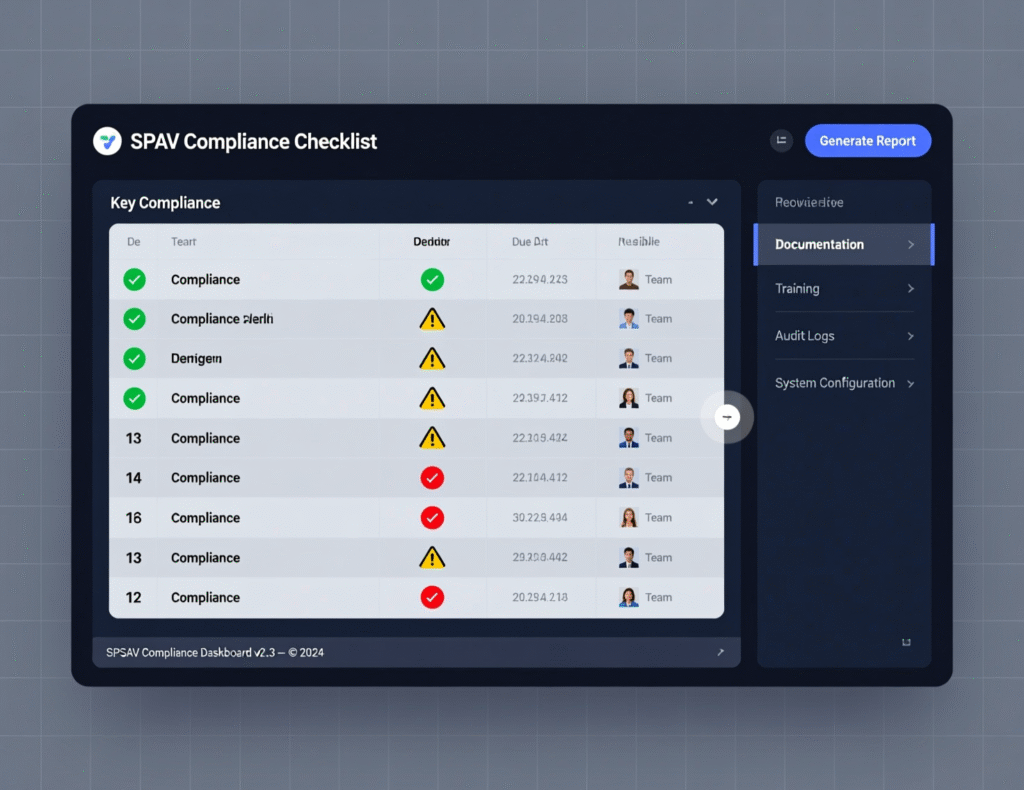The height and width of the screenshot is (790, 1024).
Task: Toggle the green status check on the Denigem row
Action: pyautogui.click(x=134, y=358)
